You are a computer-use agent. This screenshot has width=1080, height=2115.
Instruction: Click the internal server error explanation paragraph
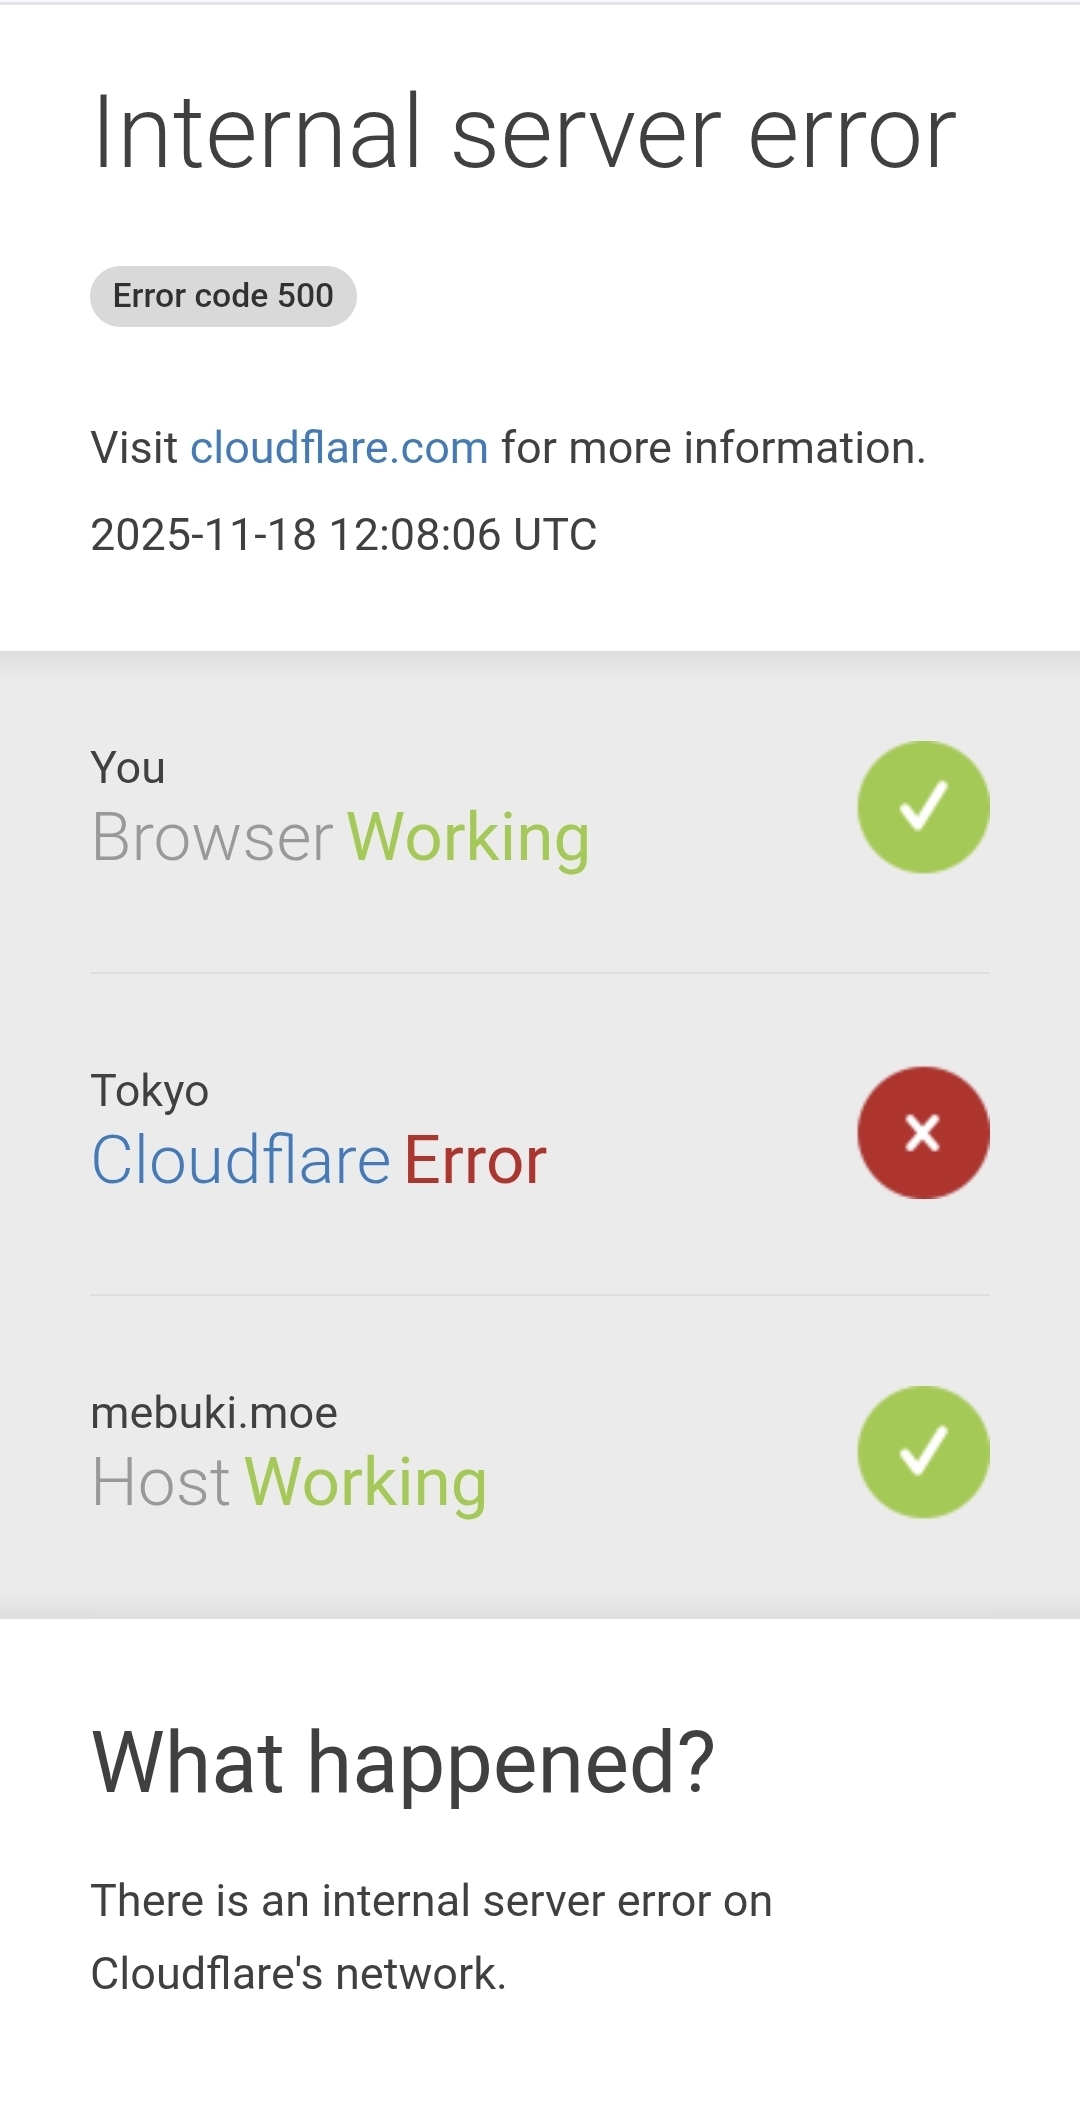[x=430, y=1937]
